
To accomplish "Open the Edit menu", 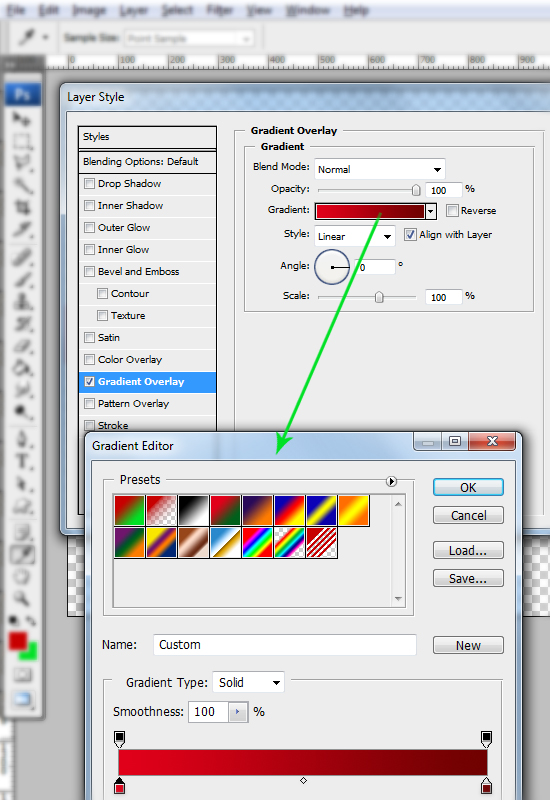I will click(x=48, y=10).
